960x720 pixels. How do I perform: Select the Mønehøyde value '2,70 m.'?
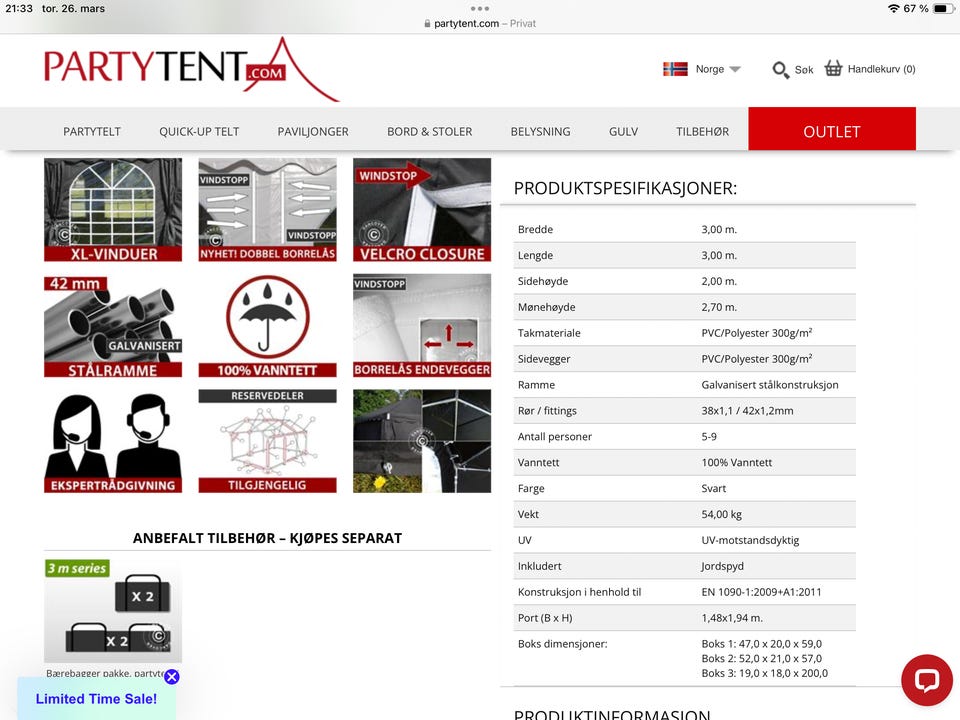719,307
